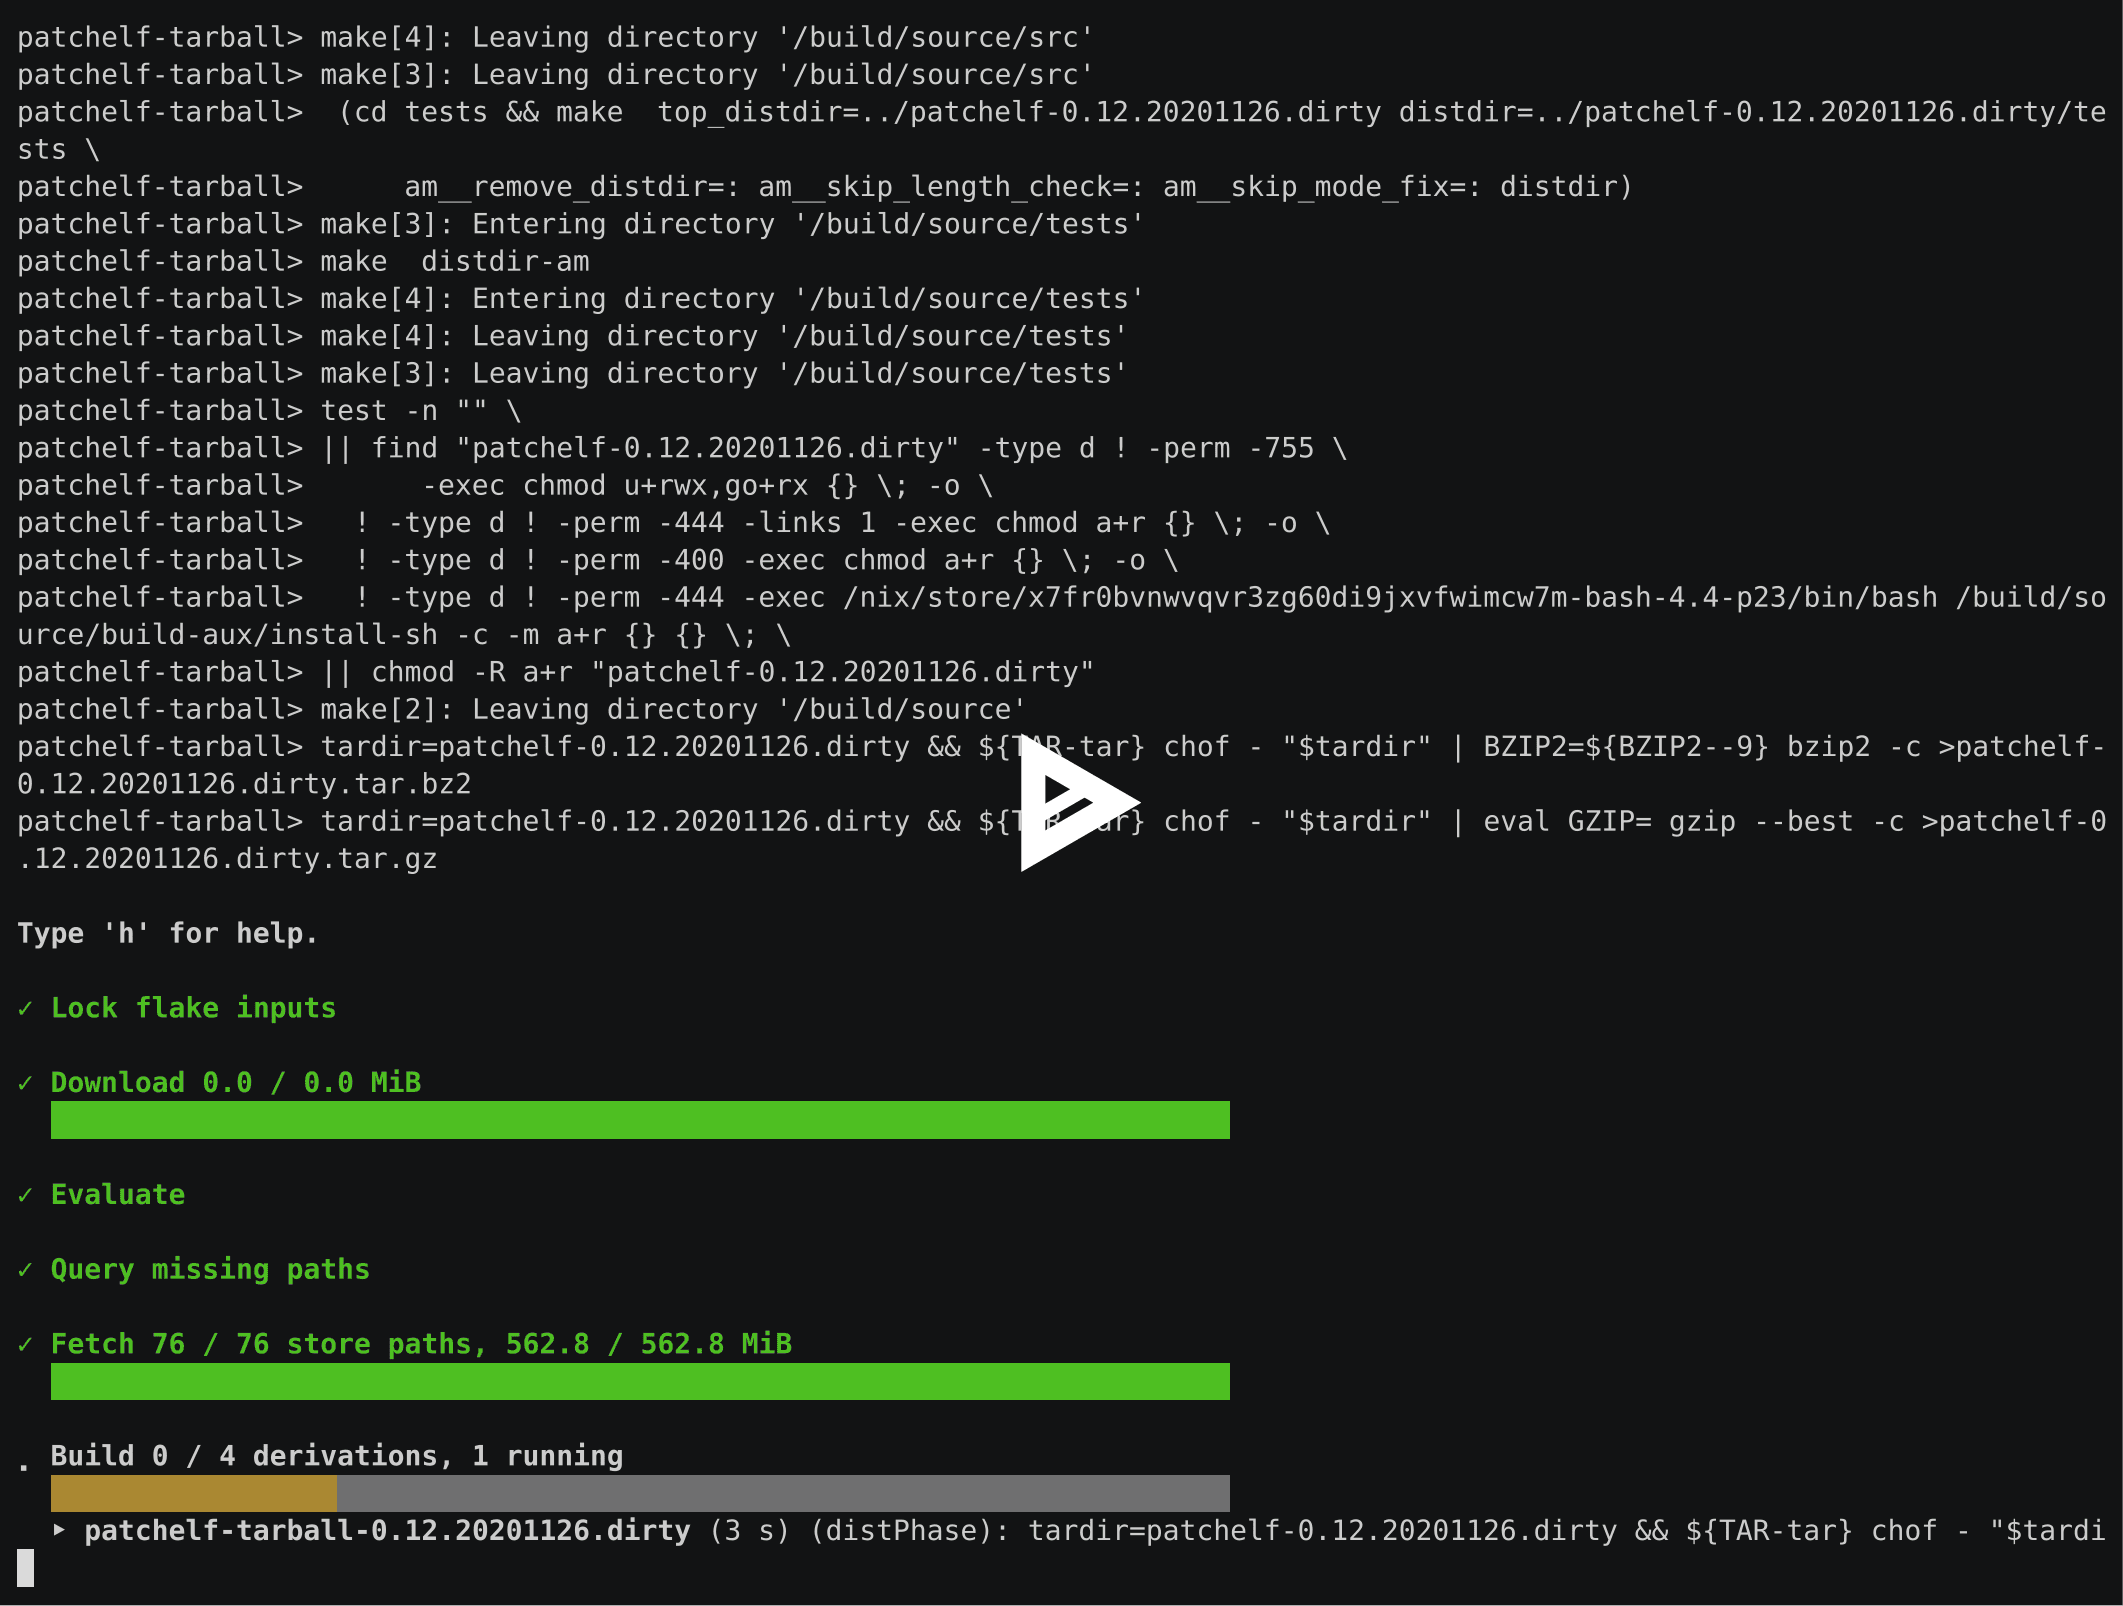Click the Download progress bar

[640, 1120]
